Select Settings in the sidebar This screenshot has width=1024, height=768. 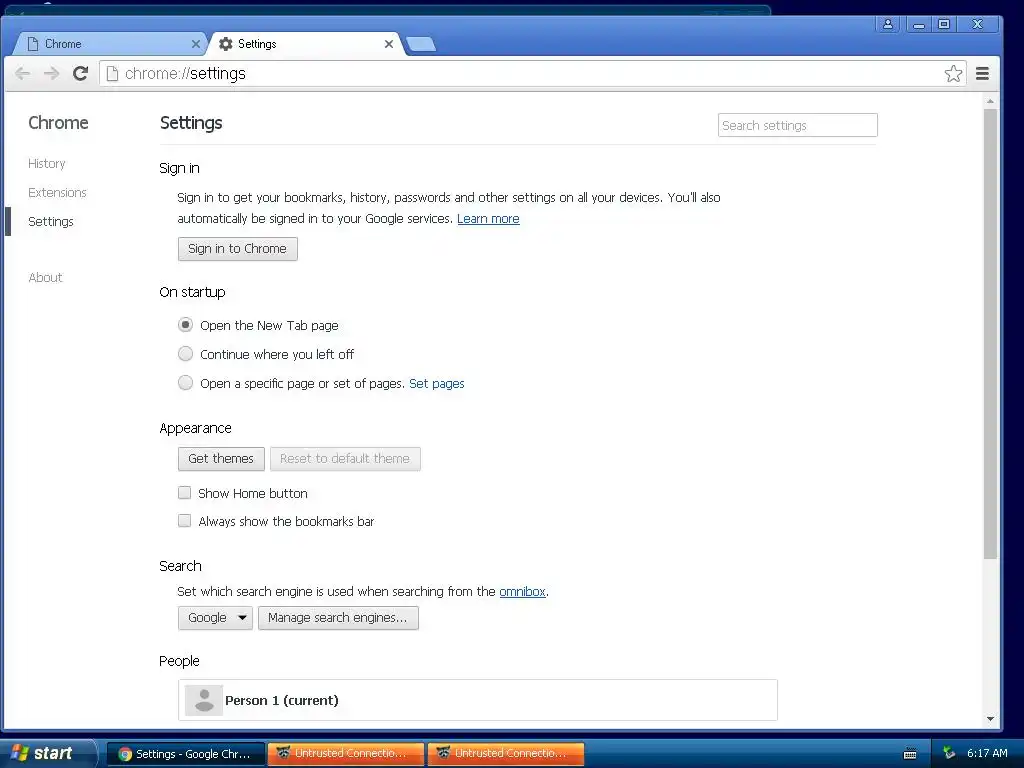[x=50, y=221]
